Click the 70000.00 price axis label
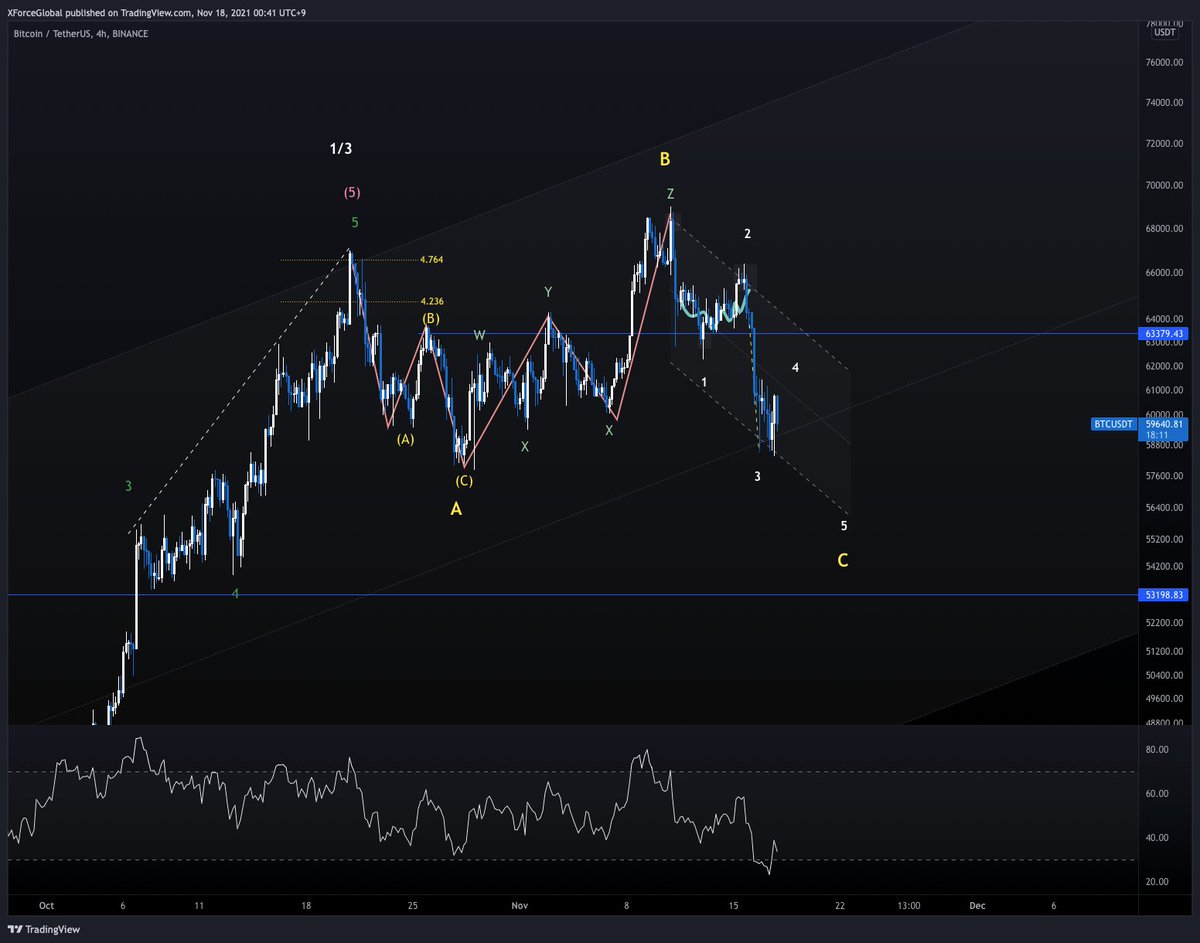 1164,186
